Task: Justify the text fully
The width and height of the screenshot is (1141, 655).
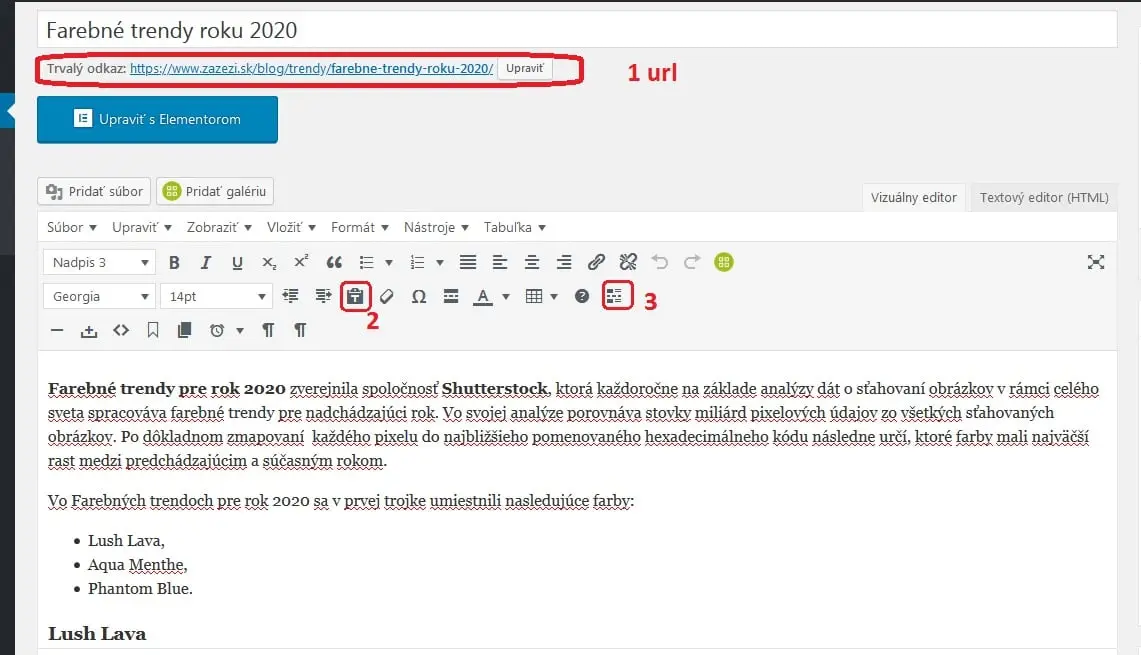Action: point(468,263)
